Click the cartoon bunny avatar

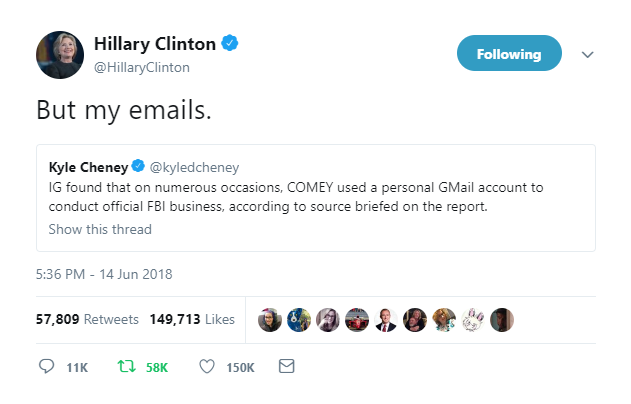tap(474, 320)
